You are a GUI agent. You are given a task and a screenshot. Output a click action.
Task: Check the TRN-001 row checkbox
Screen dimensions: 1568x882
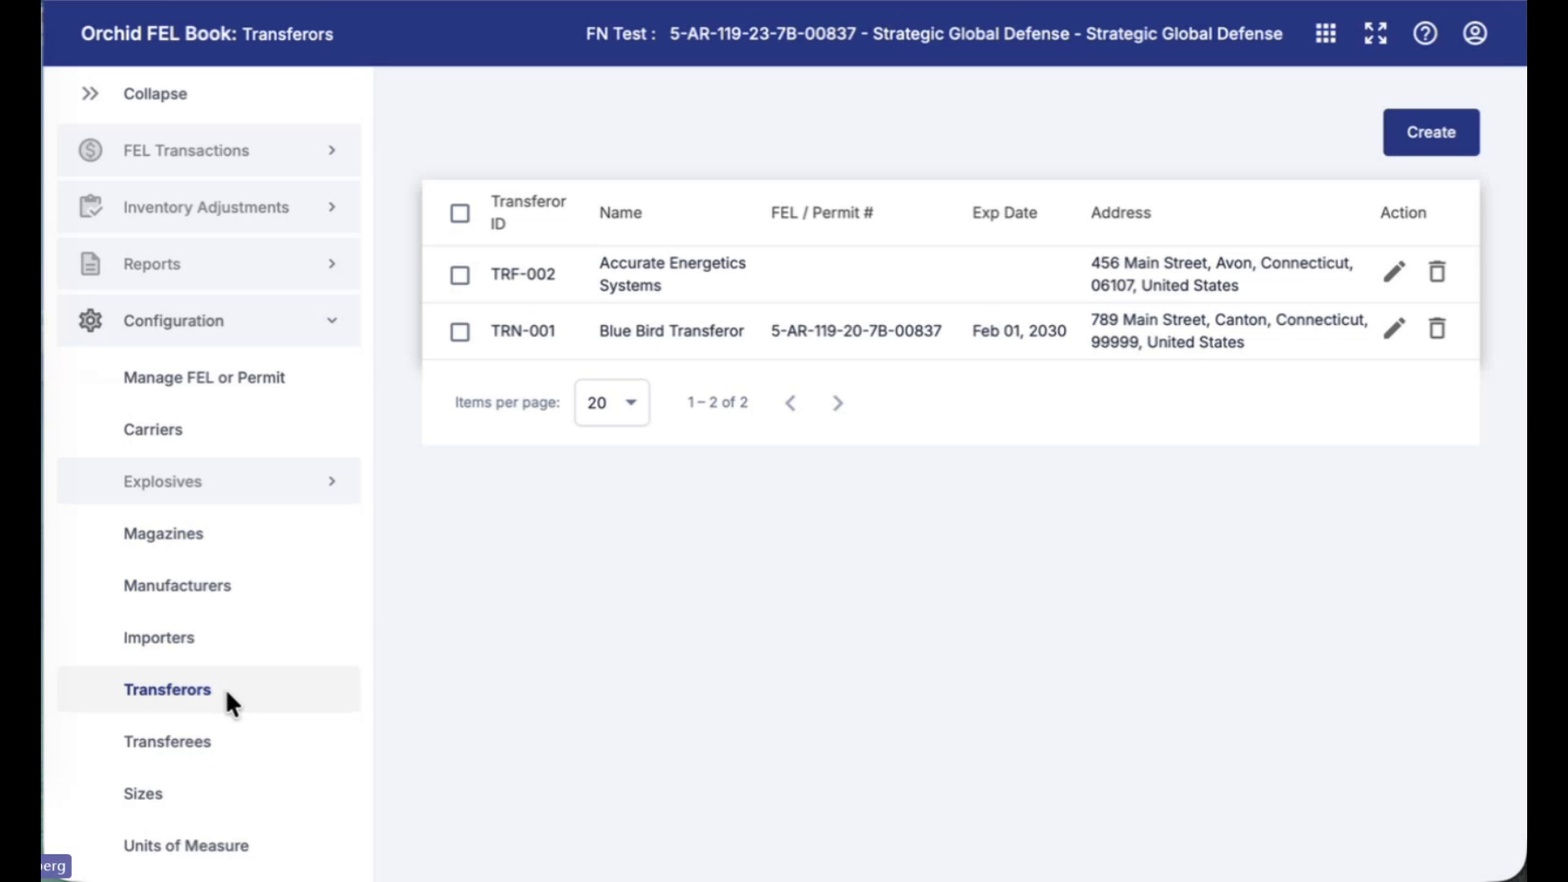click(x=460, y=332)
